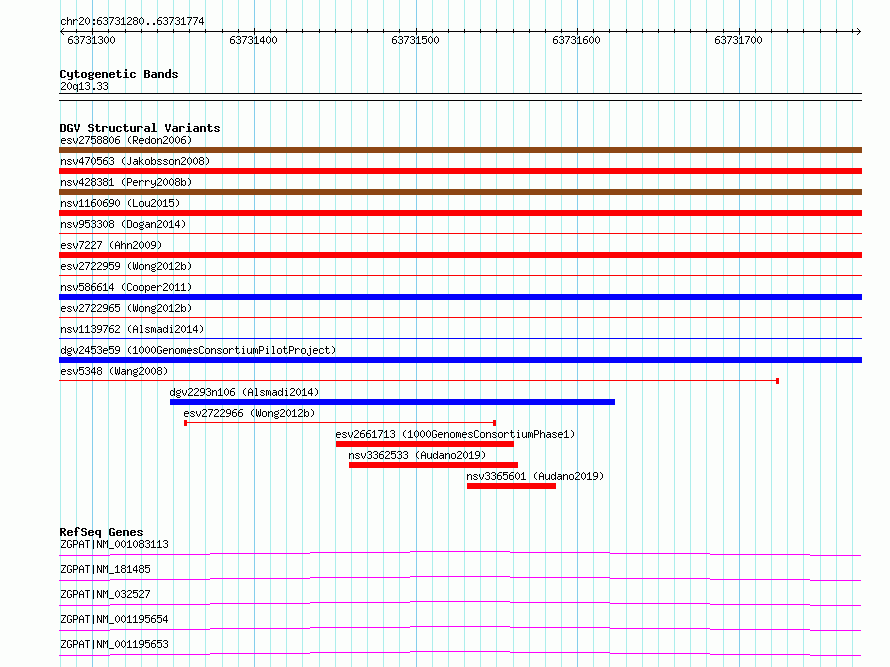The image size is (890, 667).
Task: Select the brown esv2758806 variant bar
Action: point(460,150)
